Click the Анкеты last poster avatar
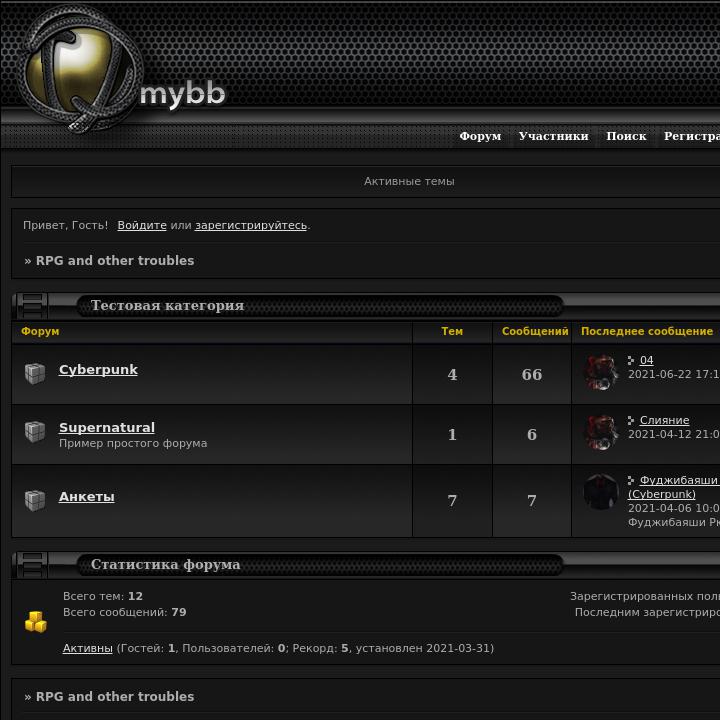 click(601, 492)
